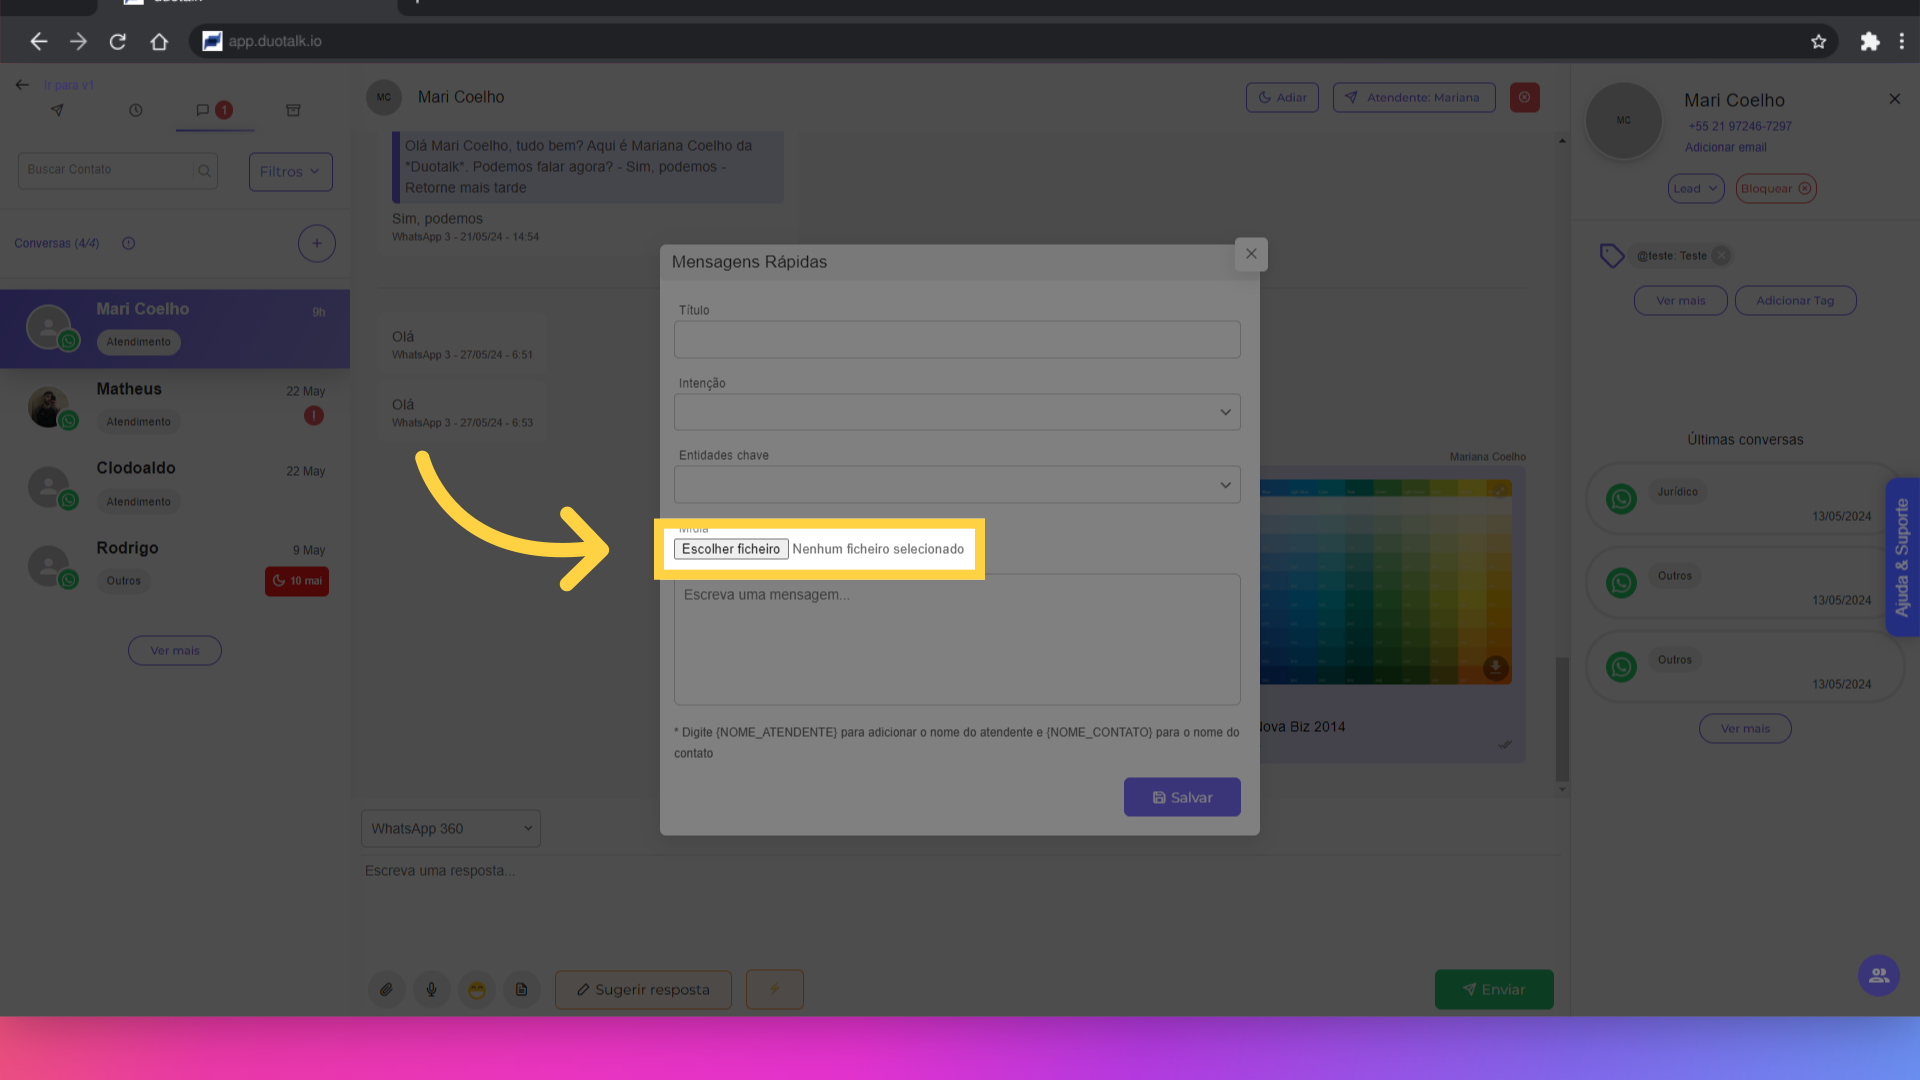Click the Salvar button
Viewport: 1920px width, 1080px height.
click(1181, 797)
